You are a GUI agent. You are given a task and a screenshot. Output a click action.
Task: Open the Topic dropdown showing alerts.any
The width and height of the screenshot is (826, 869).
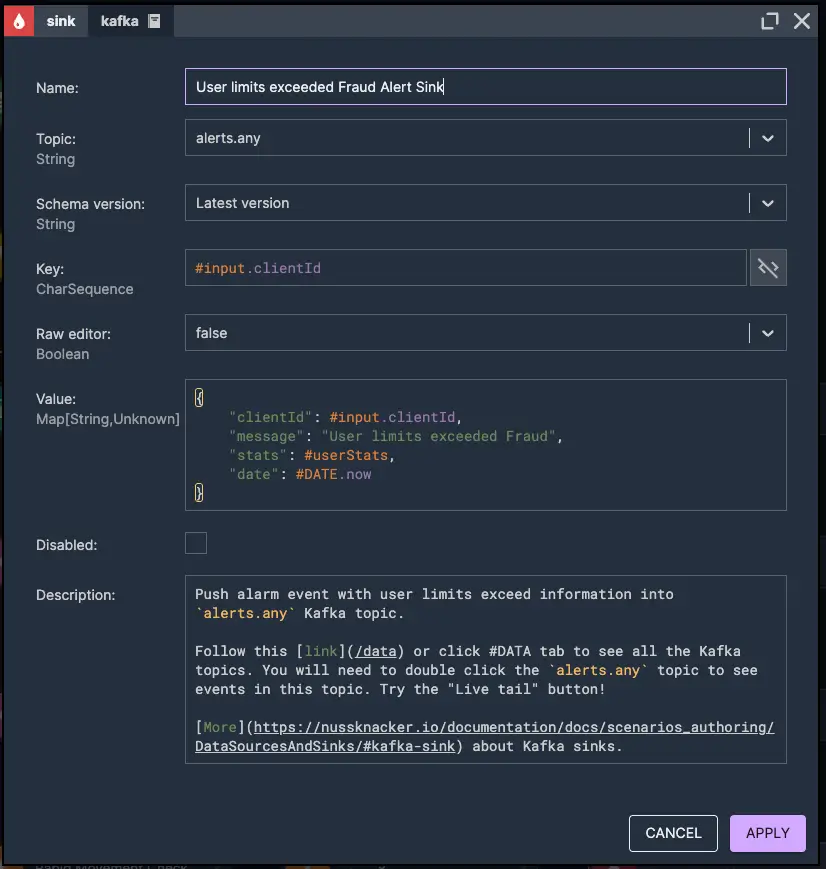coord(486,138)
